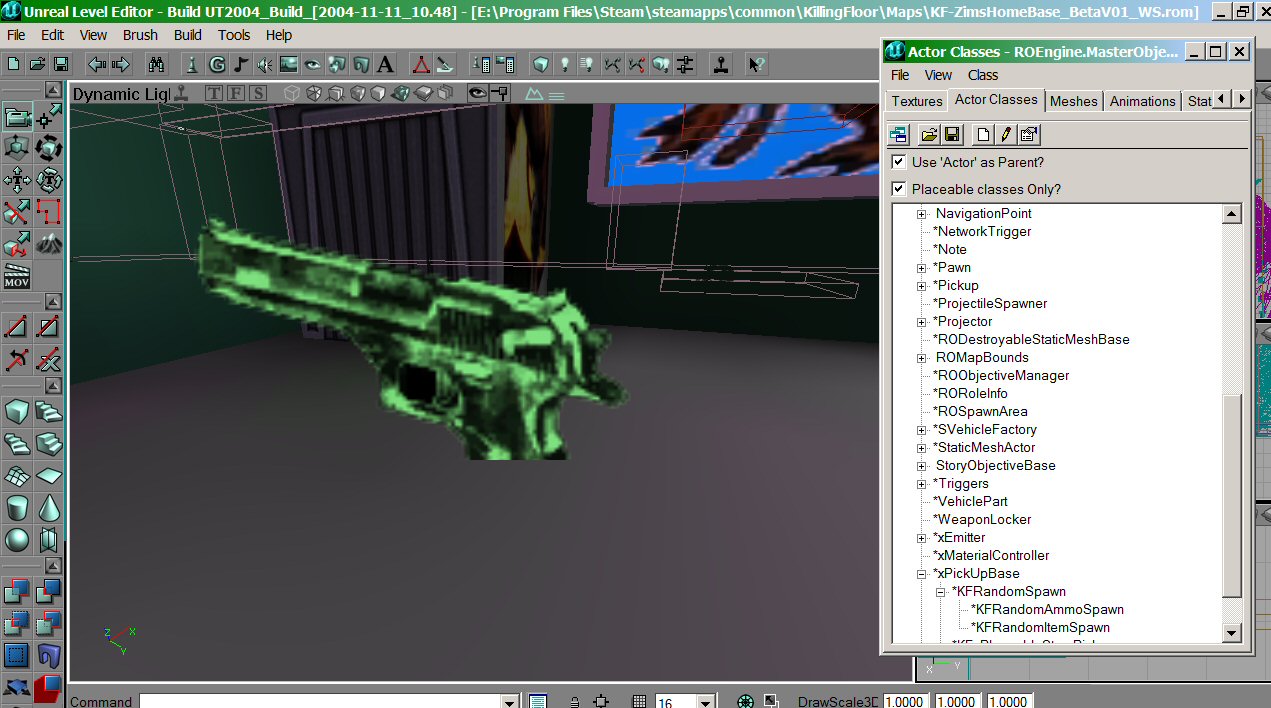Click the Build Lighting bulb icon
Screen dimensions: 1271x708
(x=565, y=64)
